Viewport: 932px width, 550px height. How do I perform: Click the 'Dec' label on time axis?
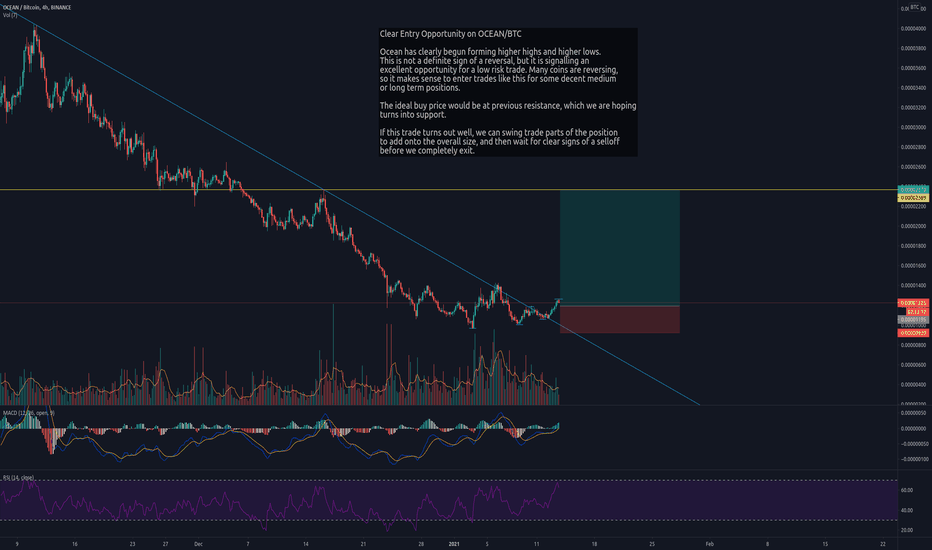pos(199,544)
